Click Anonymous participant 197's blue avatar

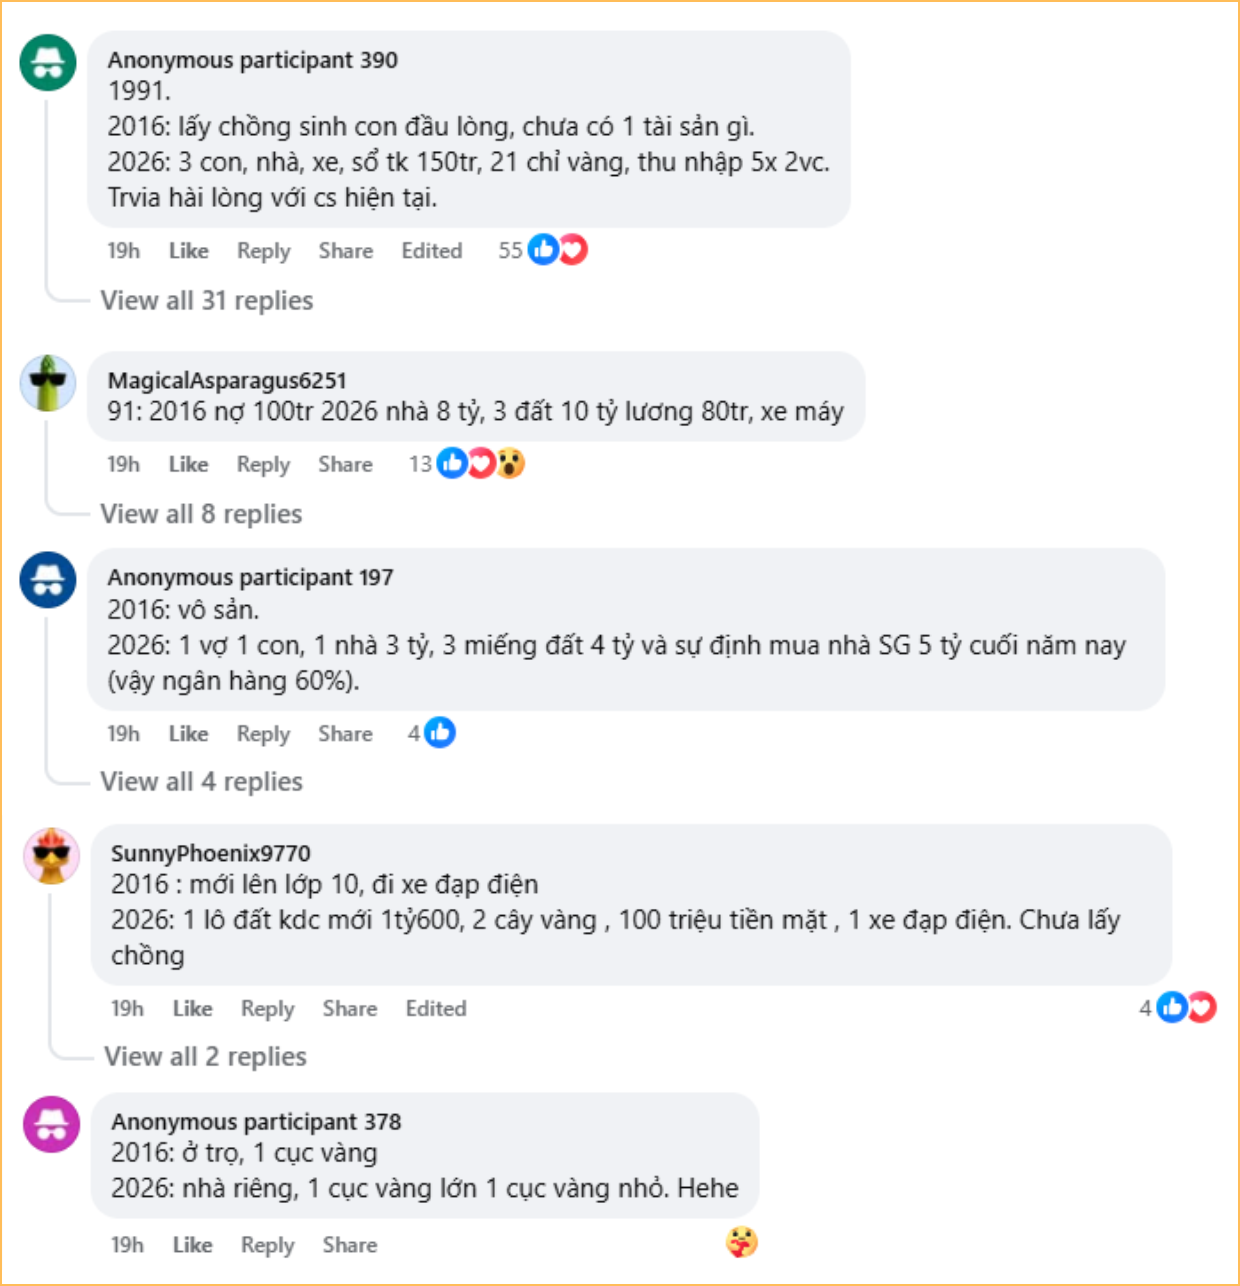coord(48,579)
